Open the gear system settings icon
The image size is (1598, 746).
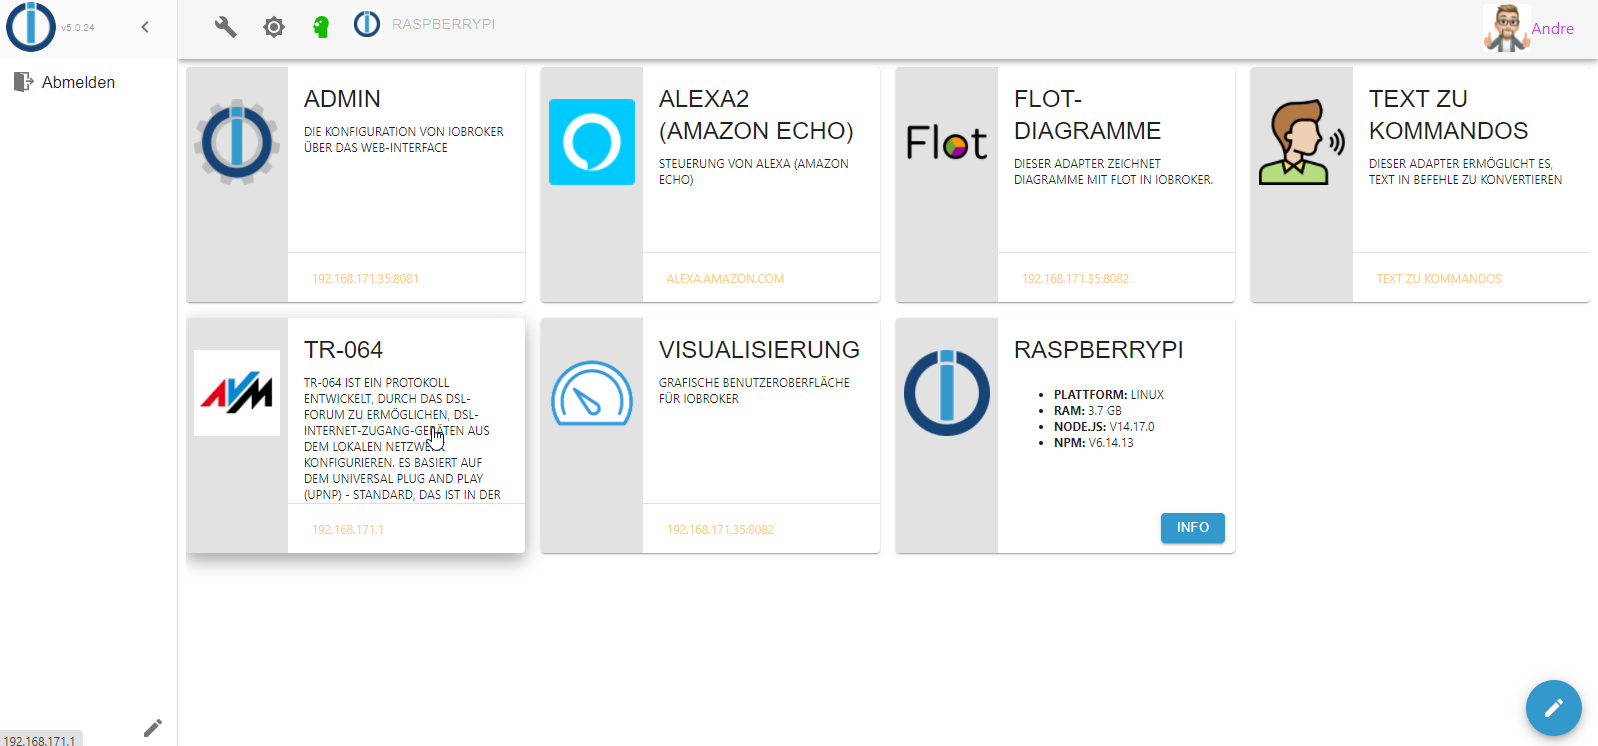tap(274, 27)
